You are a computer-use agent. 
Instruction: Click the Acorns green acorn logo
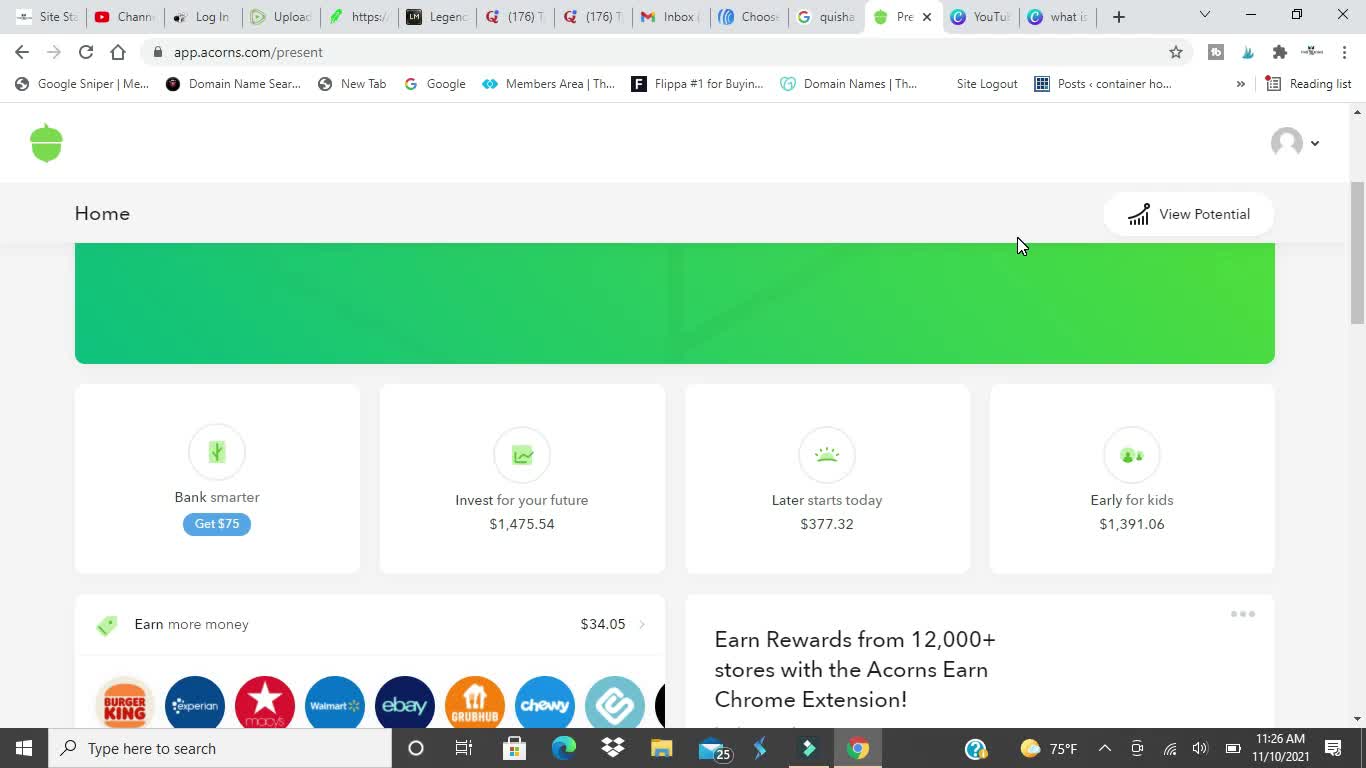point(47,143)
